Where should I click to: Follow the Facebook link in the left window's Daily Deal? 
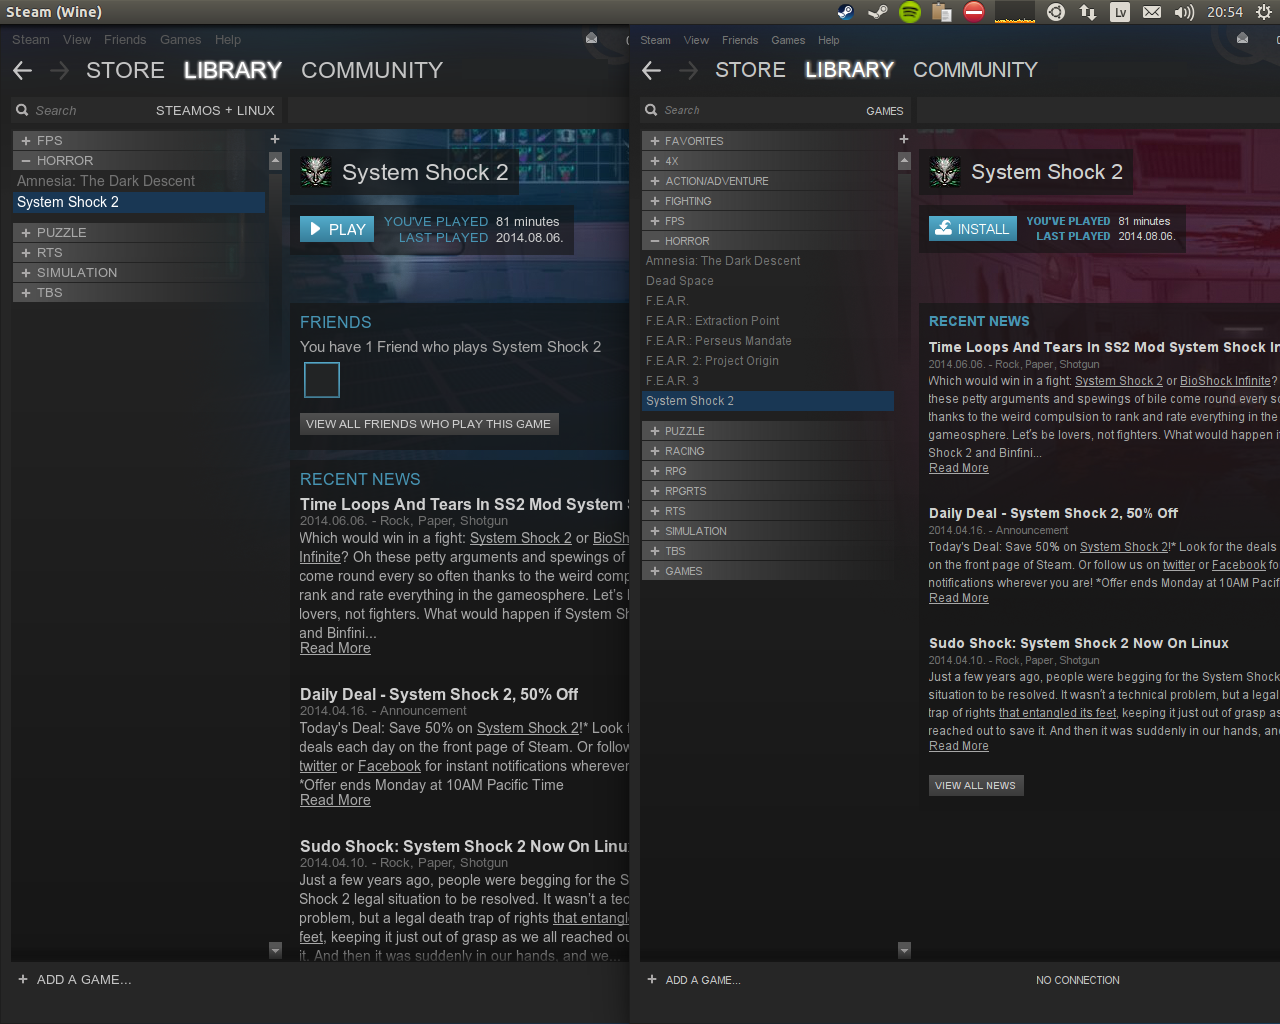[x=389, y=766]
